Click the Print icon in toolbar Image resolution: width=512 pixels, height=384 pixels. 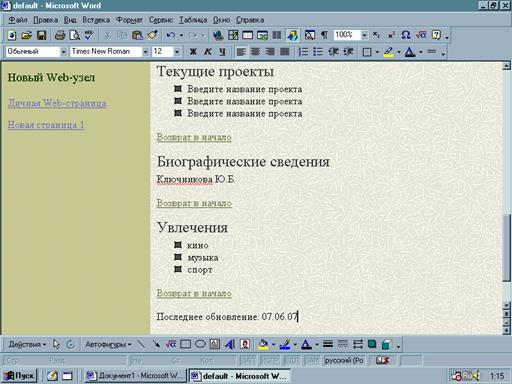(60, 35)
